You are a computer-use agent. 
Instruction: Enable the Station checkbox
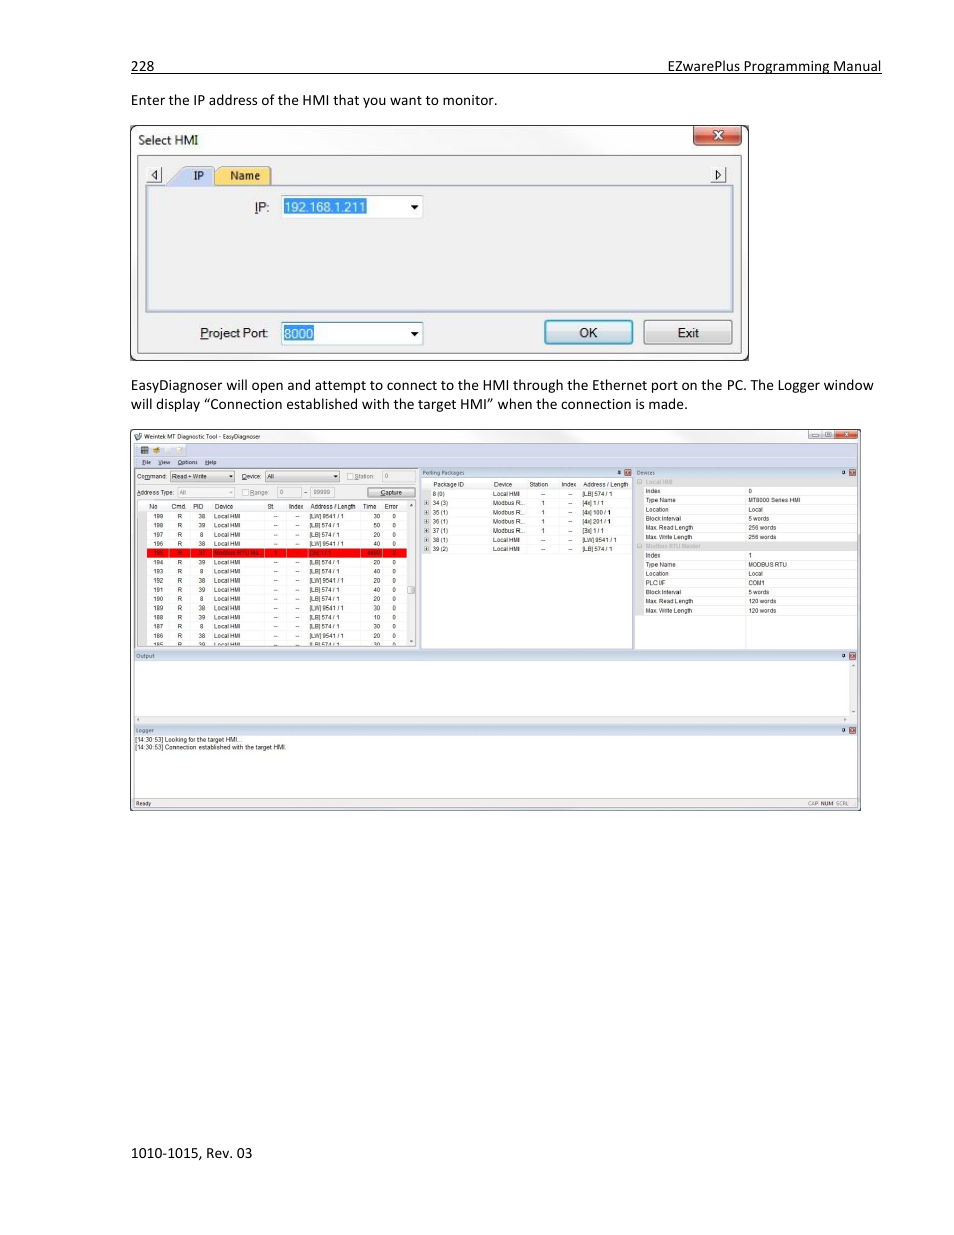(350, 477)
